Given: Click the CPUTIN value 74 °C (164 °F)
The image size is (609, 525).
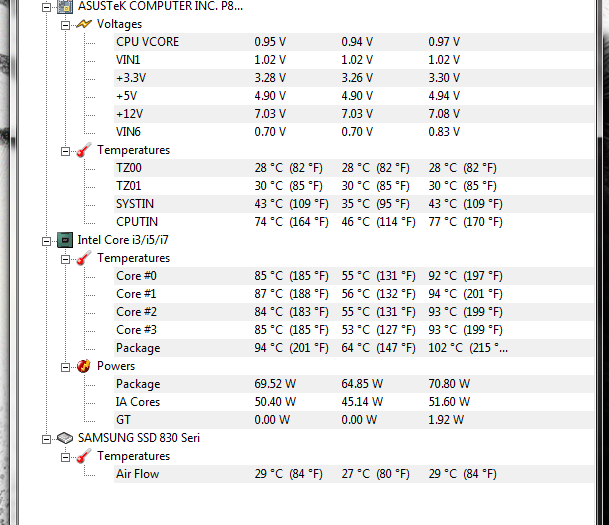Looking at the screenshot, I should [x=291, y=222].
